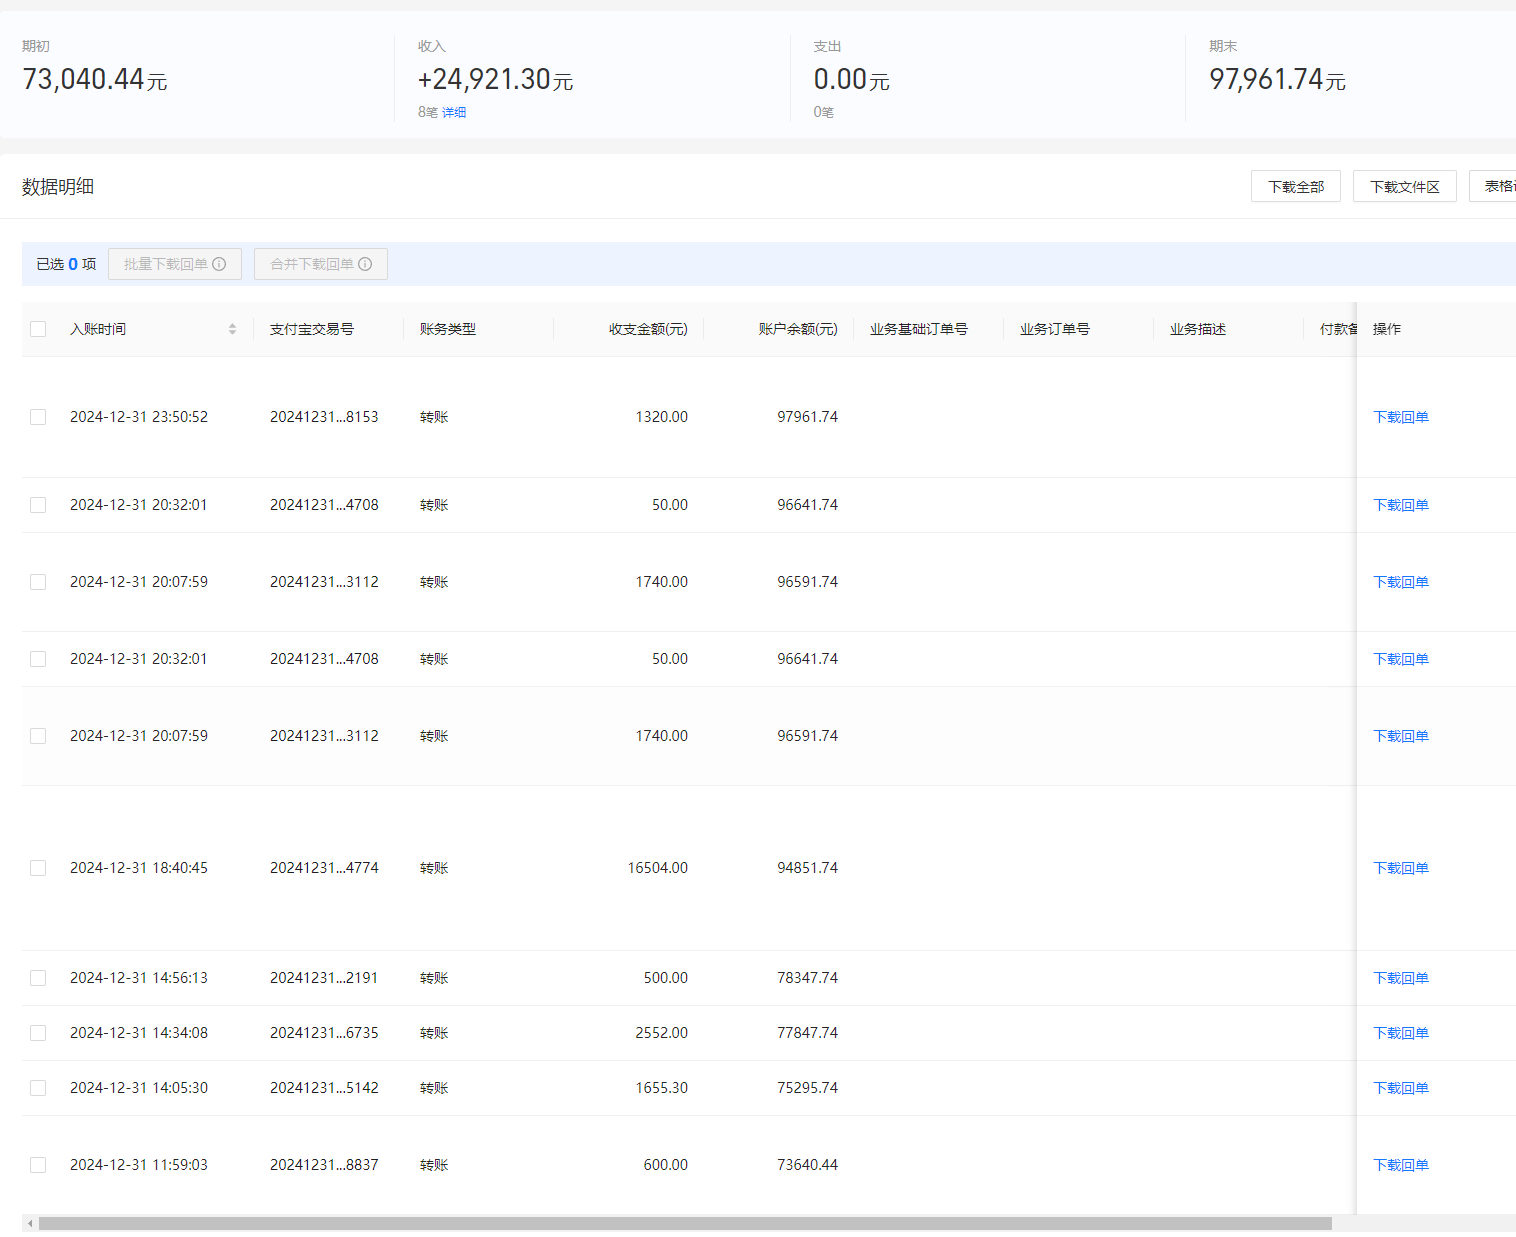Click the 支付宝交易号 column header
Image resolution: width=1516 pixels, height=1237 pixels.
312,329
